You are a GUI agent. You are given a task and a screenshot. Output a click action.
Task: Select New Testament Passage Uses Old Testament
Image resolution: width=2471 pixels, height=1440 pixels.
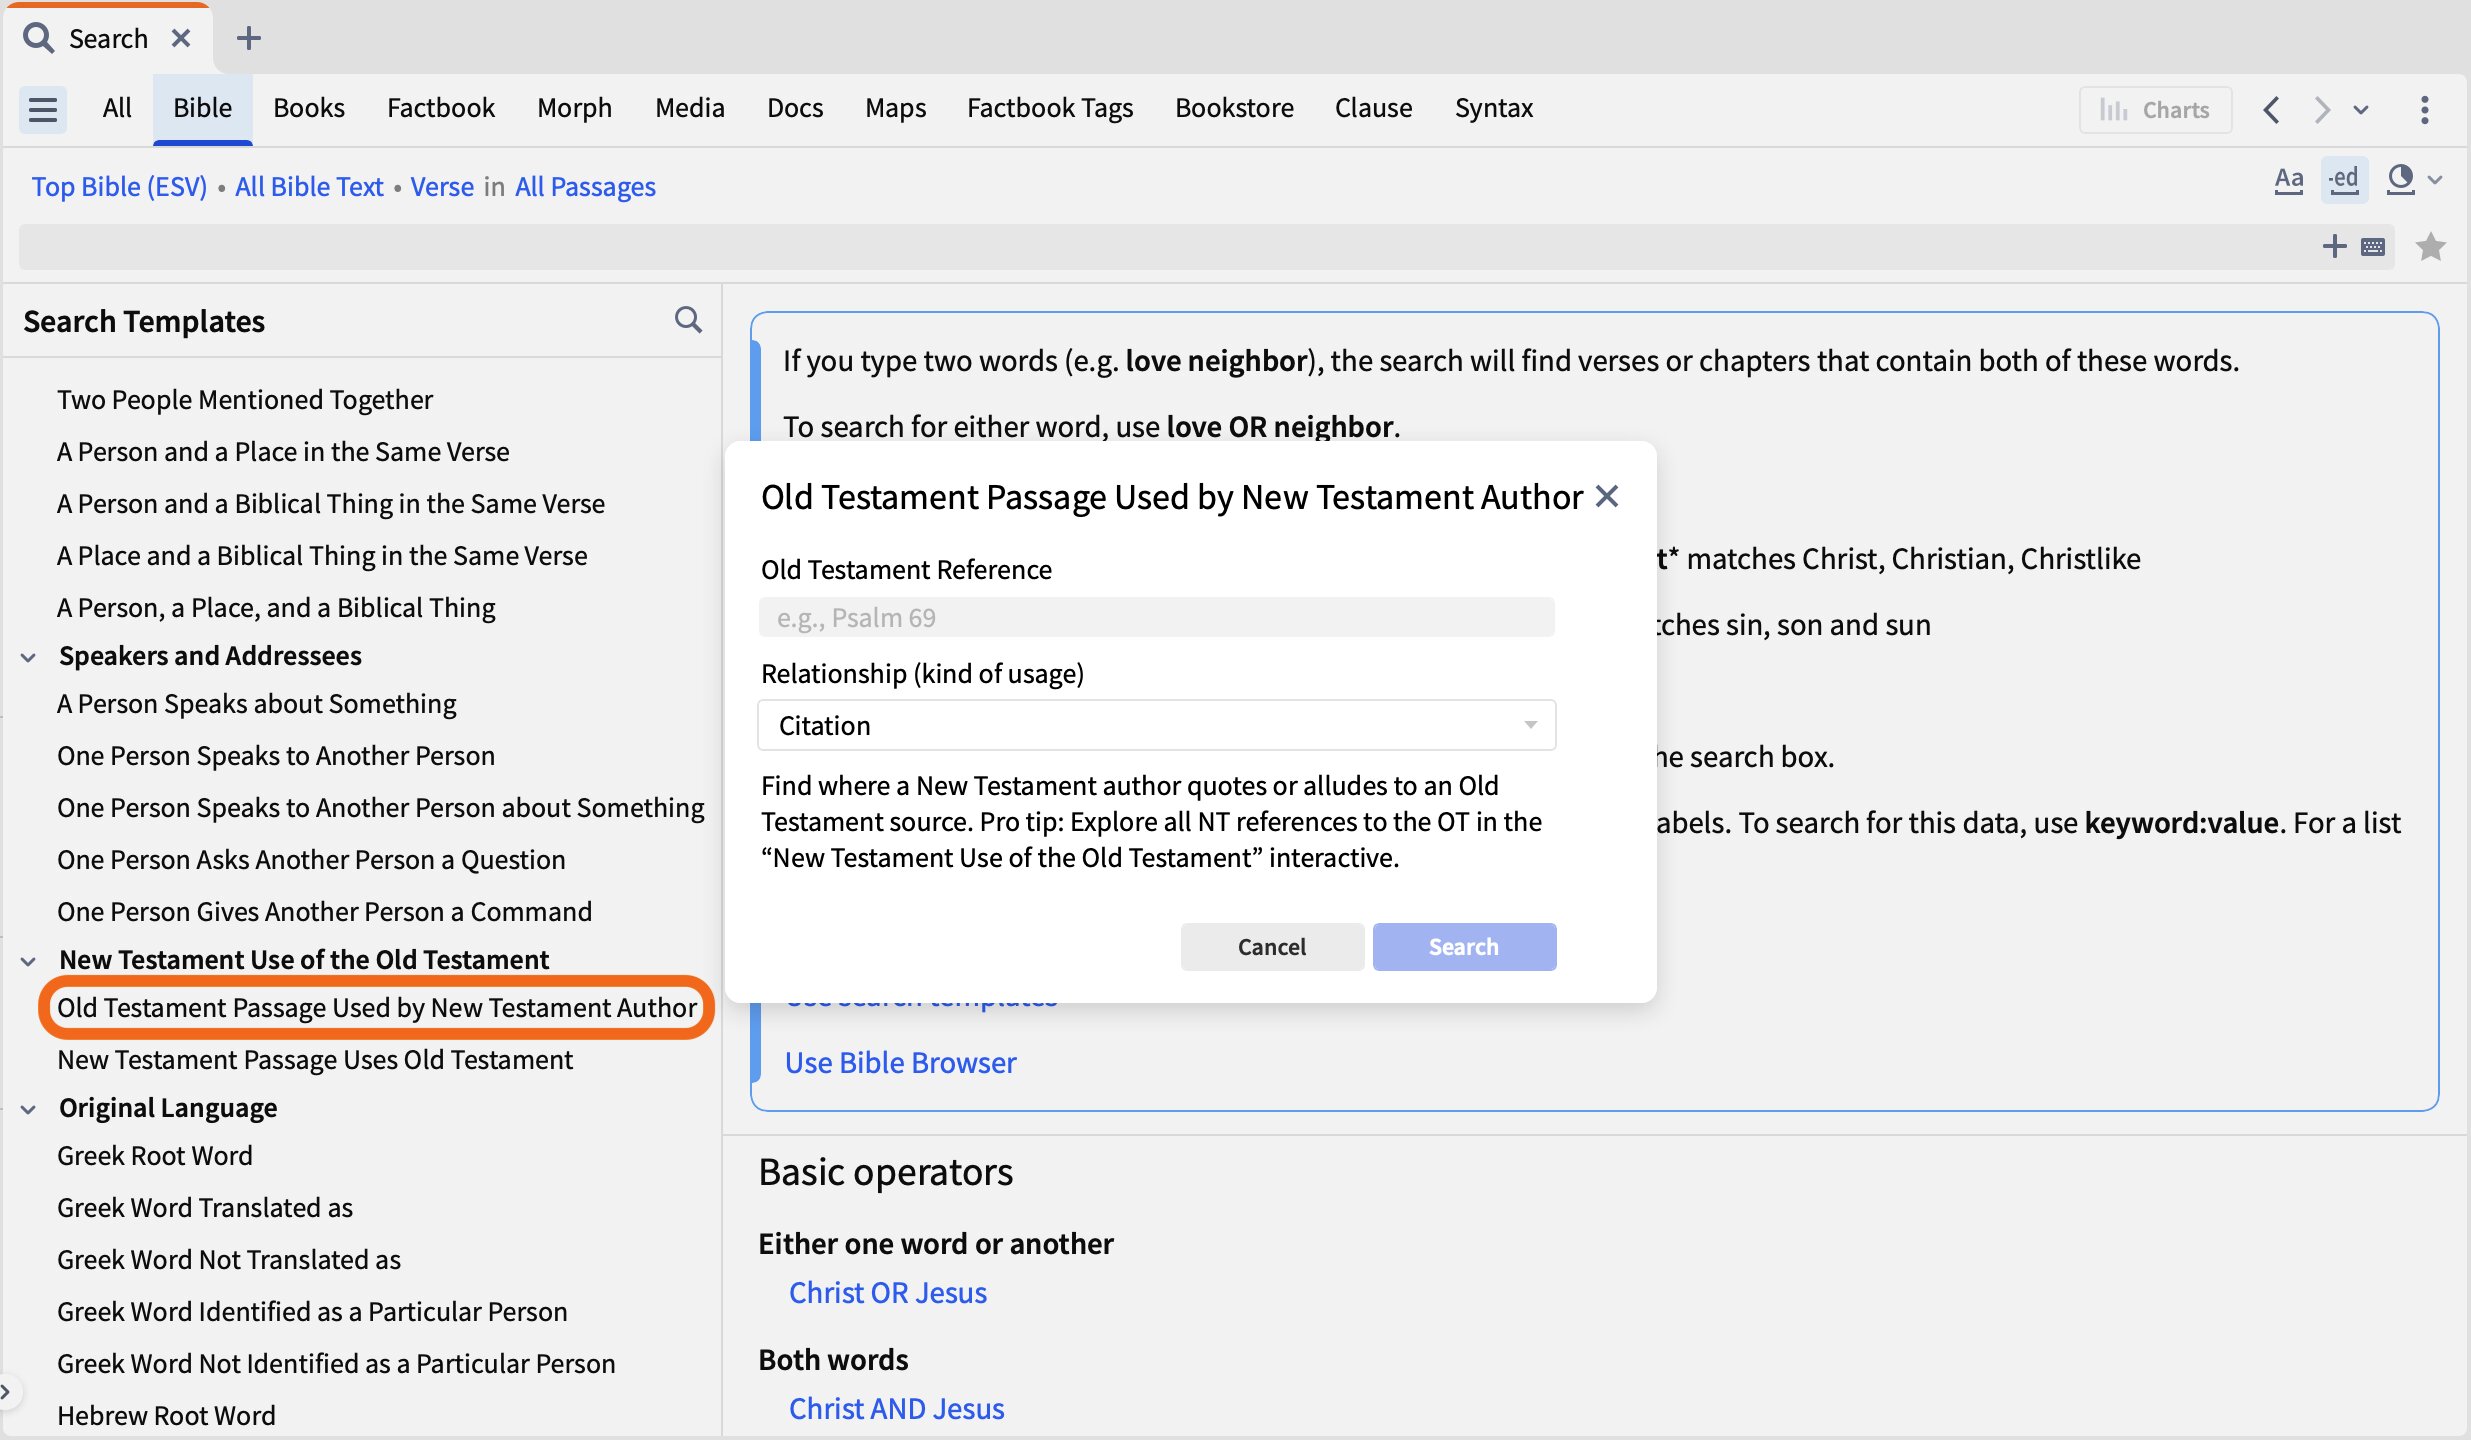315,1060
